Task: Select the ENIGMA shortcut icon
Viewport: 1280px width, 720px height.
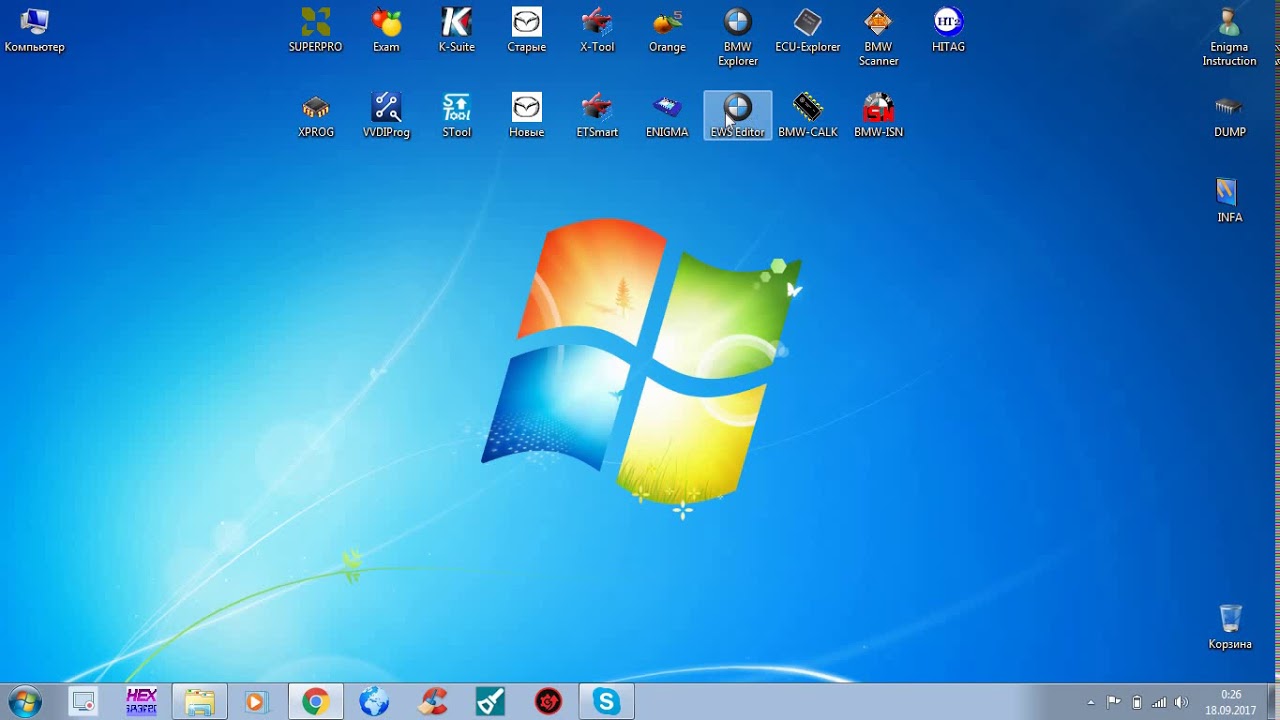Action: point(667,116)
